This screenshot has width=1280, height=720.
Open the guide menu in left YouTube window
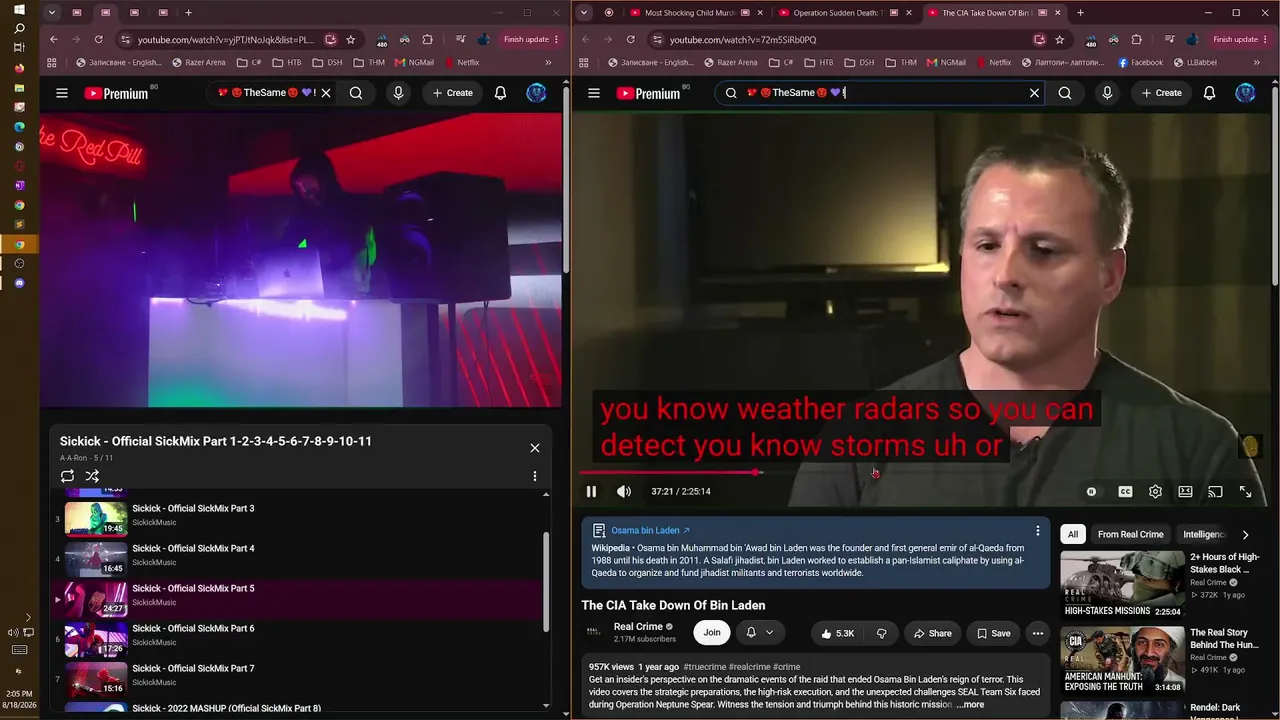click(x=62, y=93)
